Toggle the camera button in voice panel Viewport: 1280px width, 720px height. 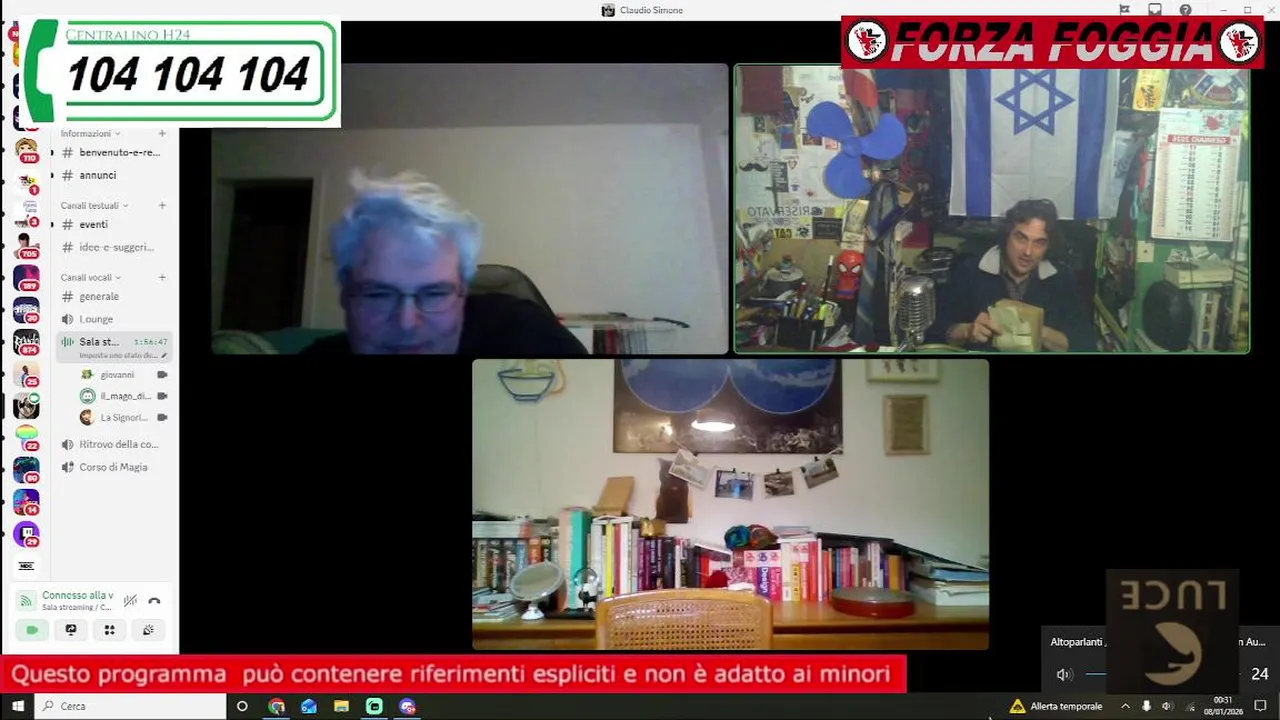(32, 630)
